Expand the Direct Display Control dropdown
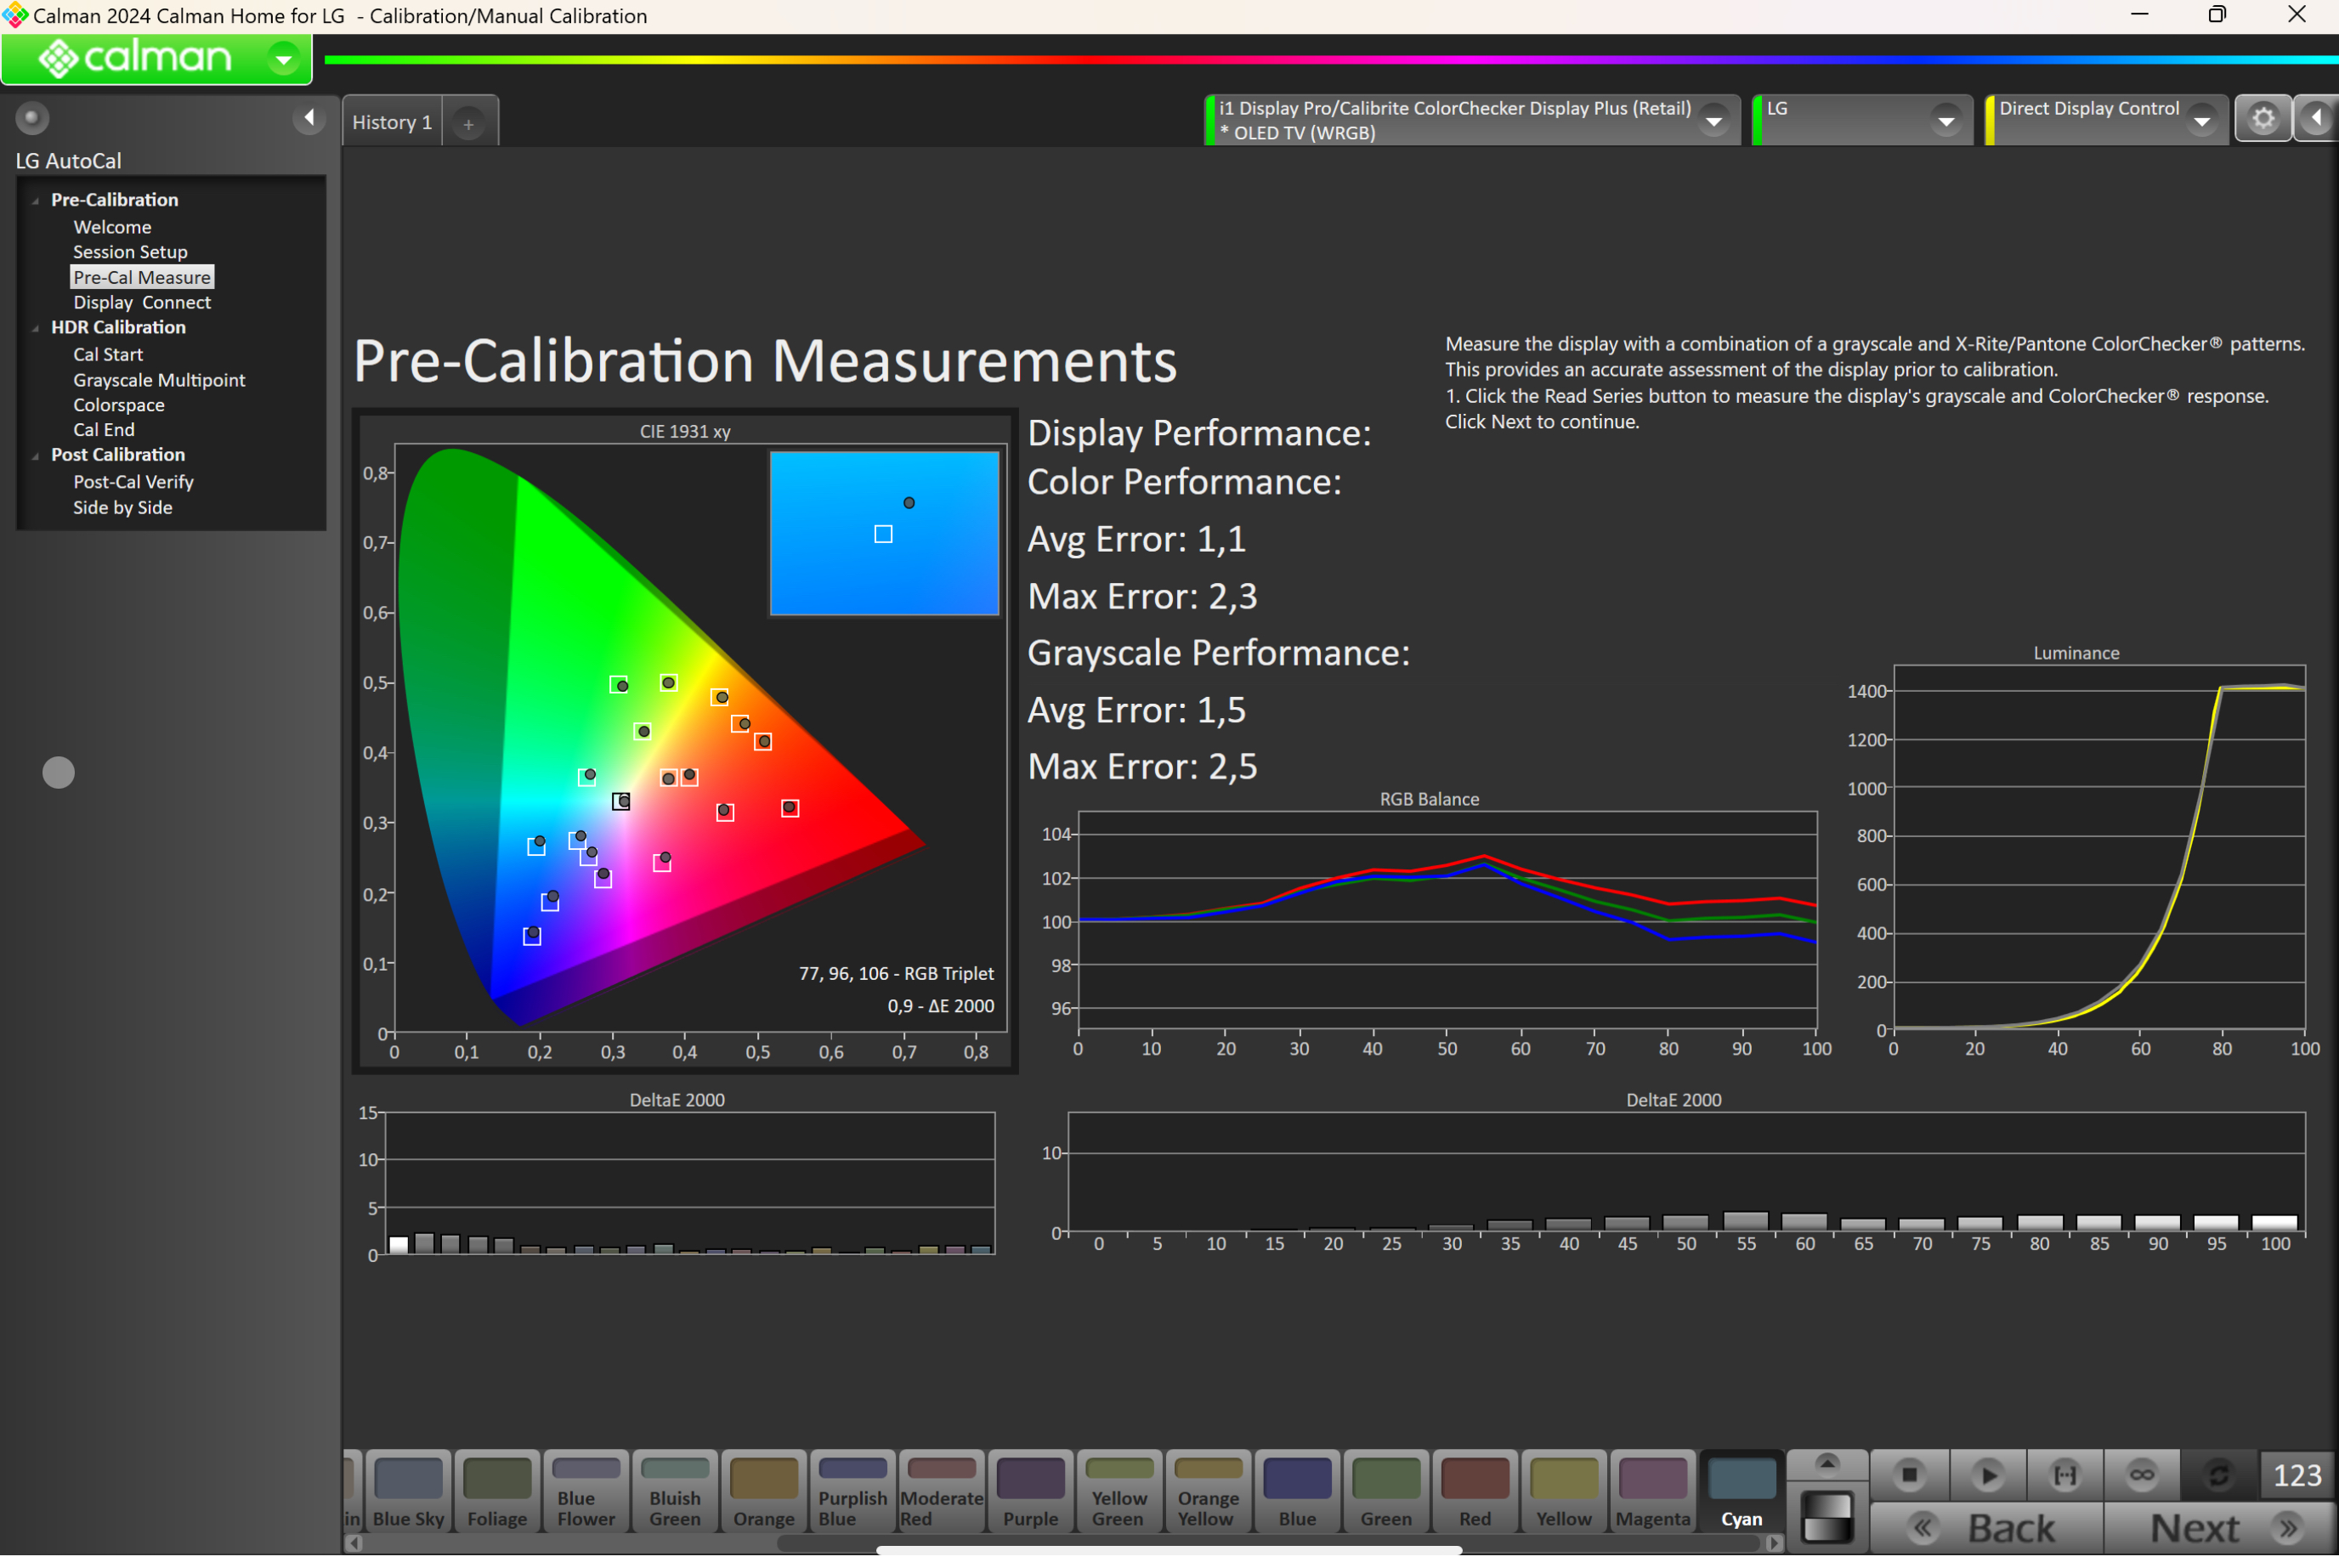The width and height of the screenshot is (2339, 1568). click(2202, 121)
